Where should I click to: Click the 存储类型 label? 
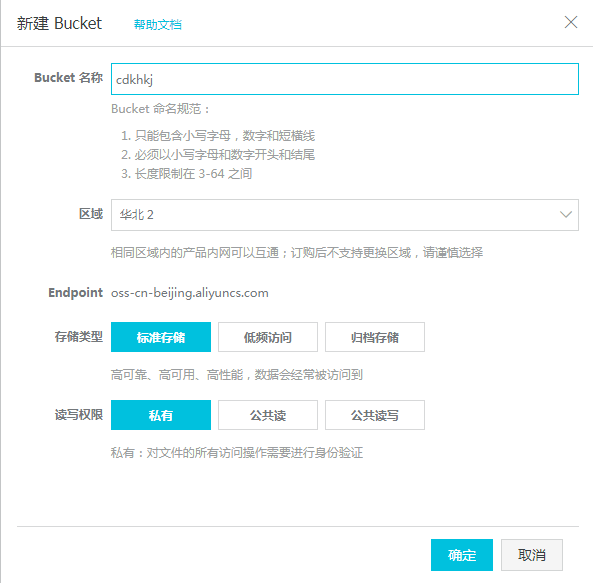79,336
